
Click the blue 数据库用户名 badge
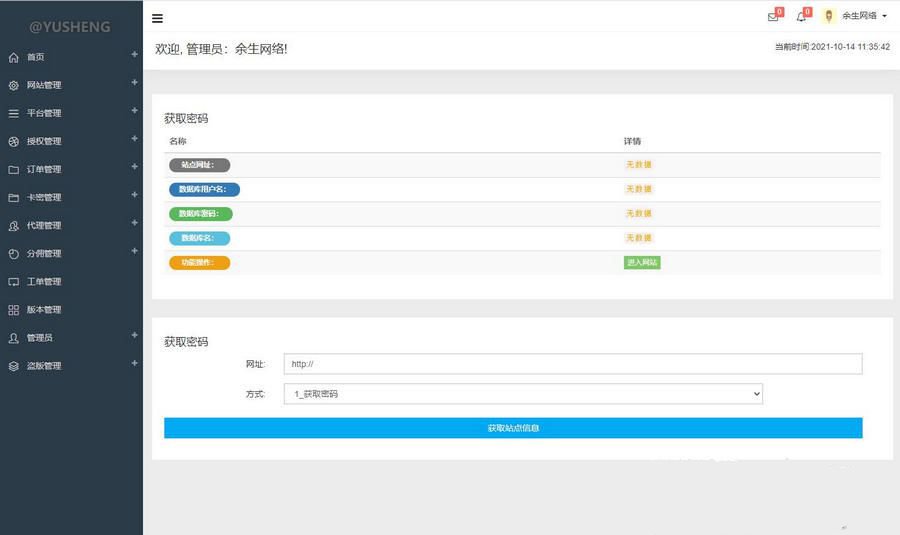[204, 189]
